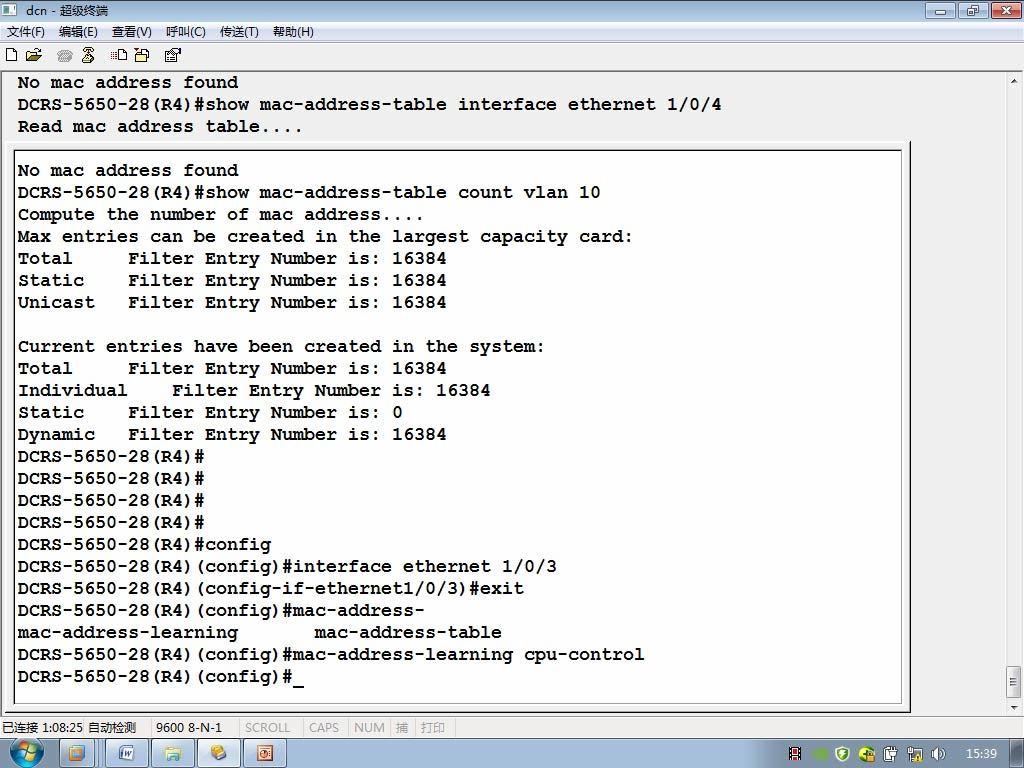Image resolution: width=1024 pixels, height=768 pixels.
Task: Click the 'show mac-address-table count vlan 10' line
Action: click(x=309, y=193)
